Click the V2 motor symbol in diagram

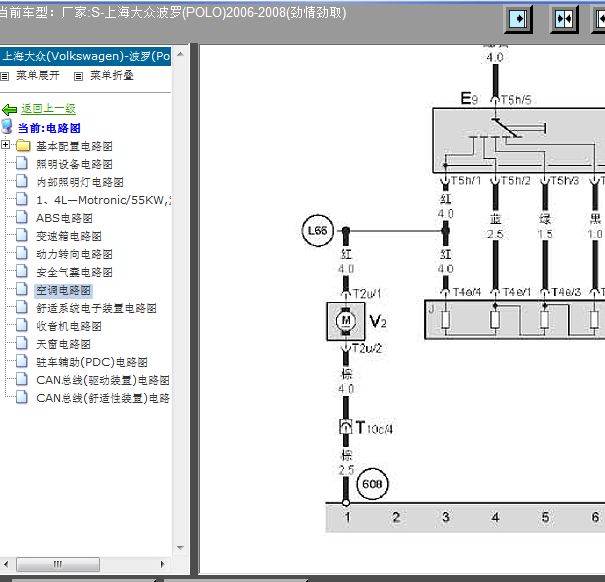(x=346, y=321)
